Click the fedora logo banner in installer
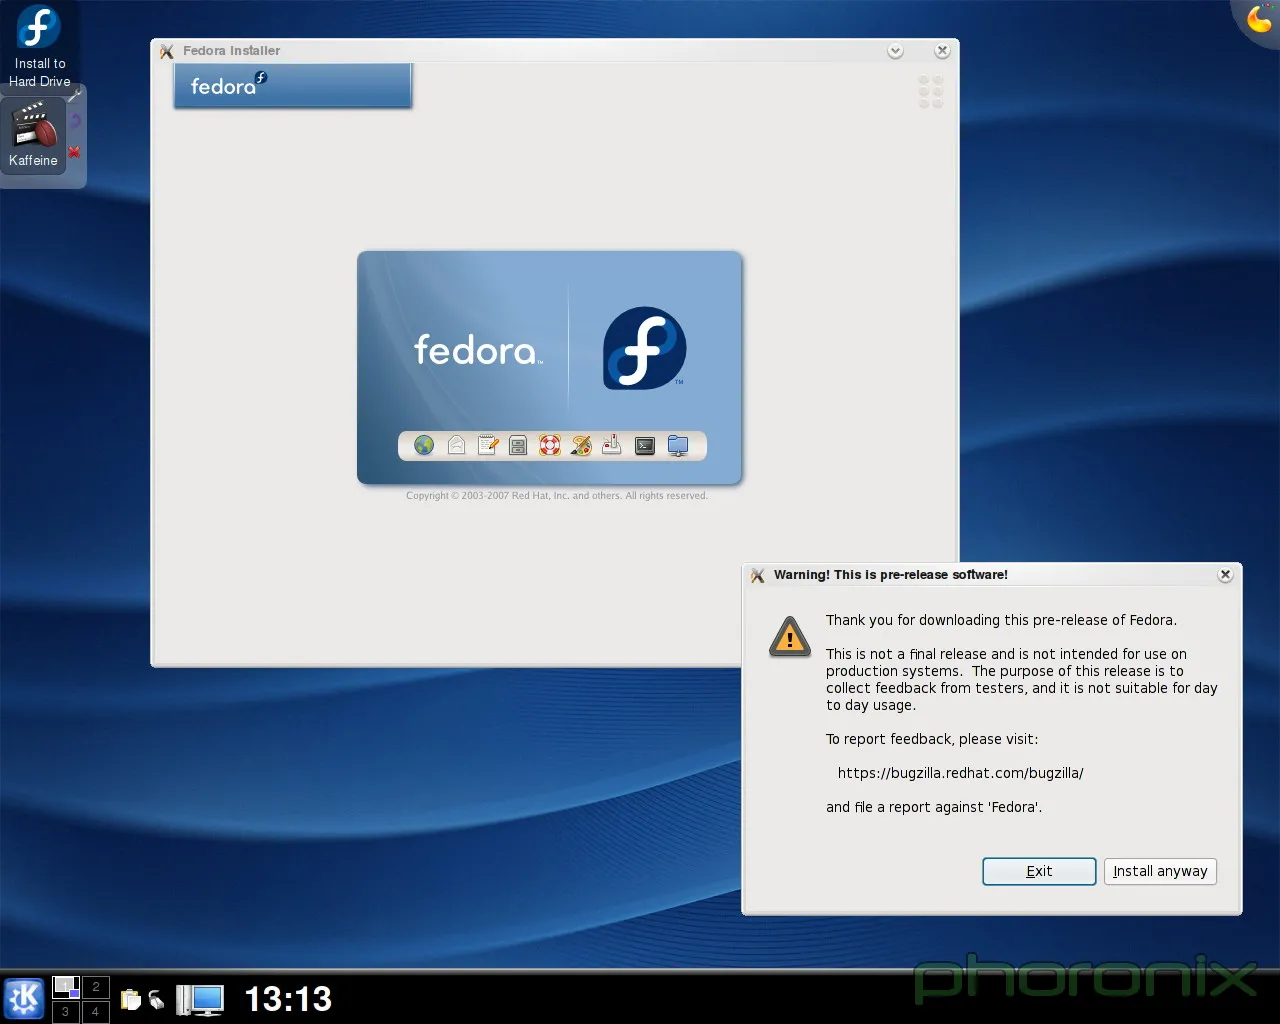 [293, 85]
